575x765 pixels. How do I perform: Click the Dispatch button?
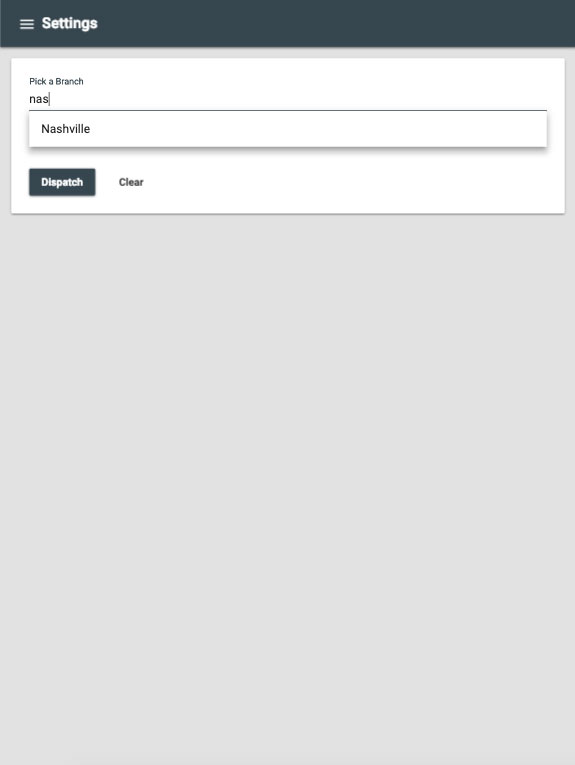click(x=62, y=182)
